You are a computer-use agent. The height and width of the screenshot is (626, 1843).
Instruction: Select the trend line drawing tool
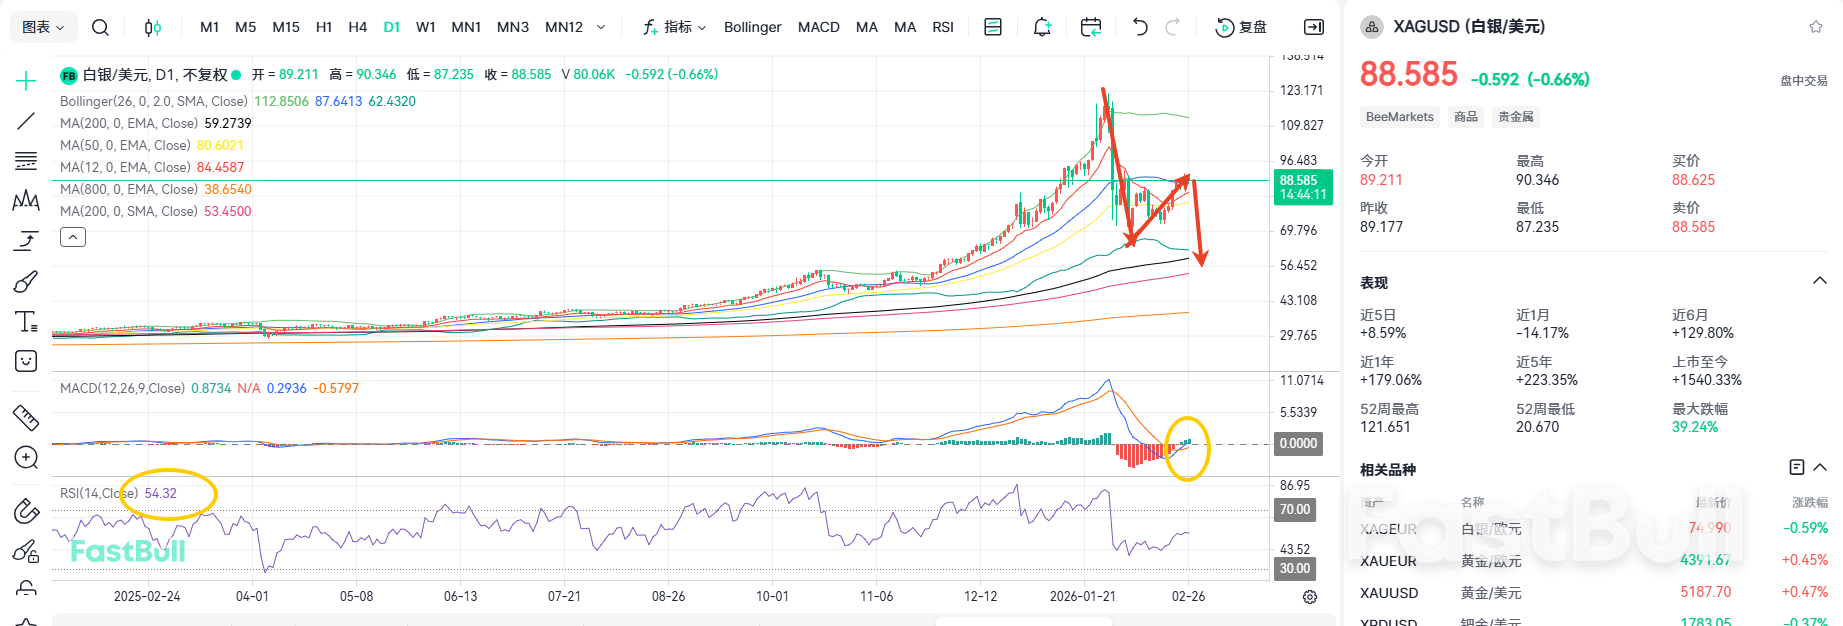(26, 121)
